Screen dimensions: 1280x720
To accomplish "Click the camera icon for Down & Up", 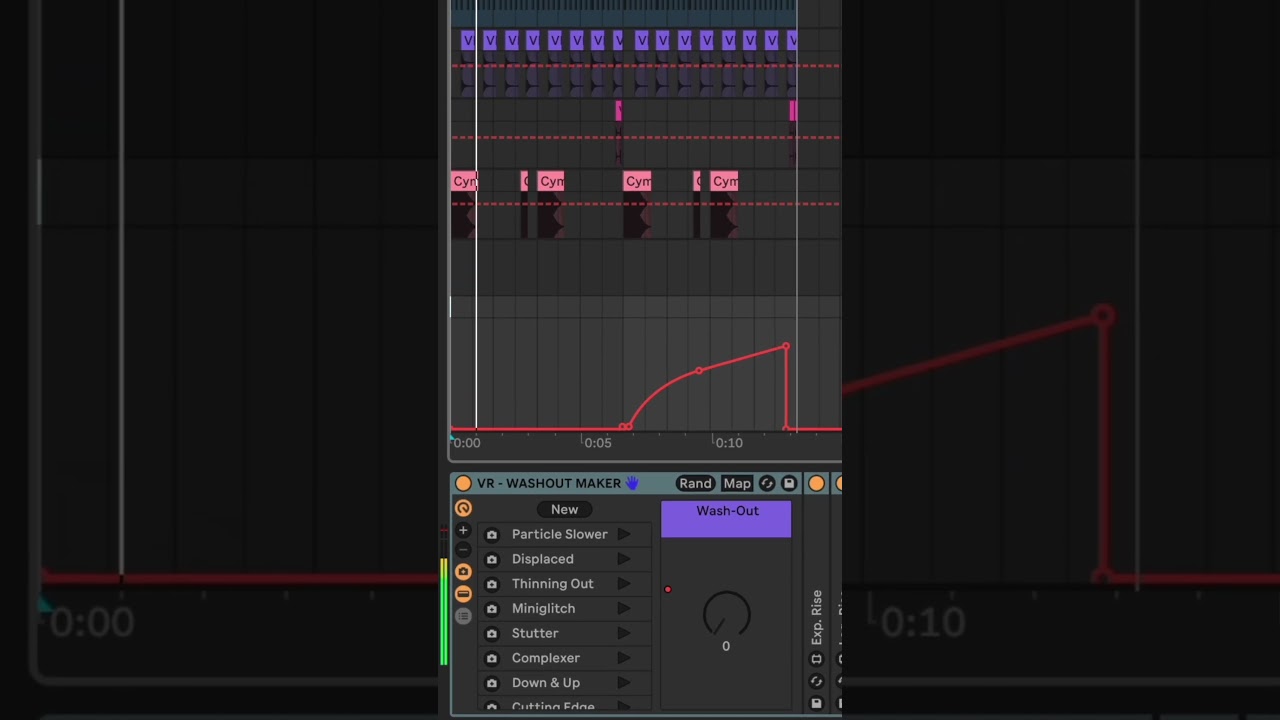I will point(491,683).
